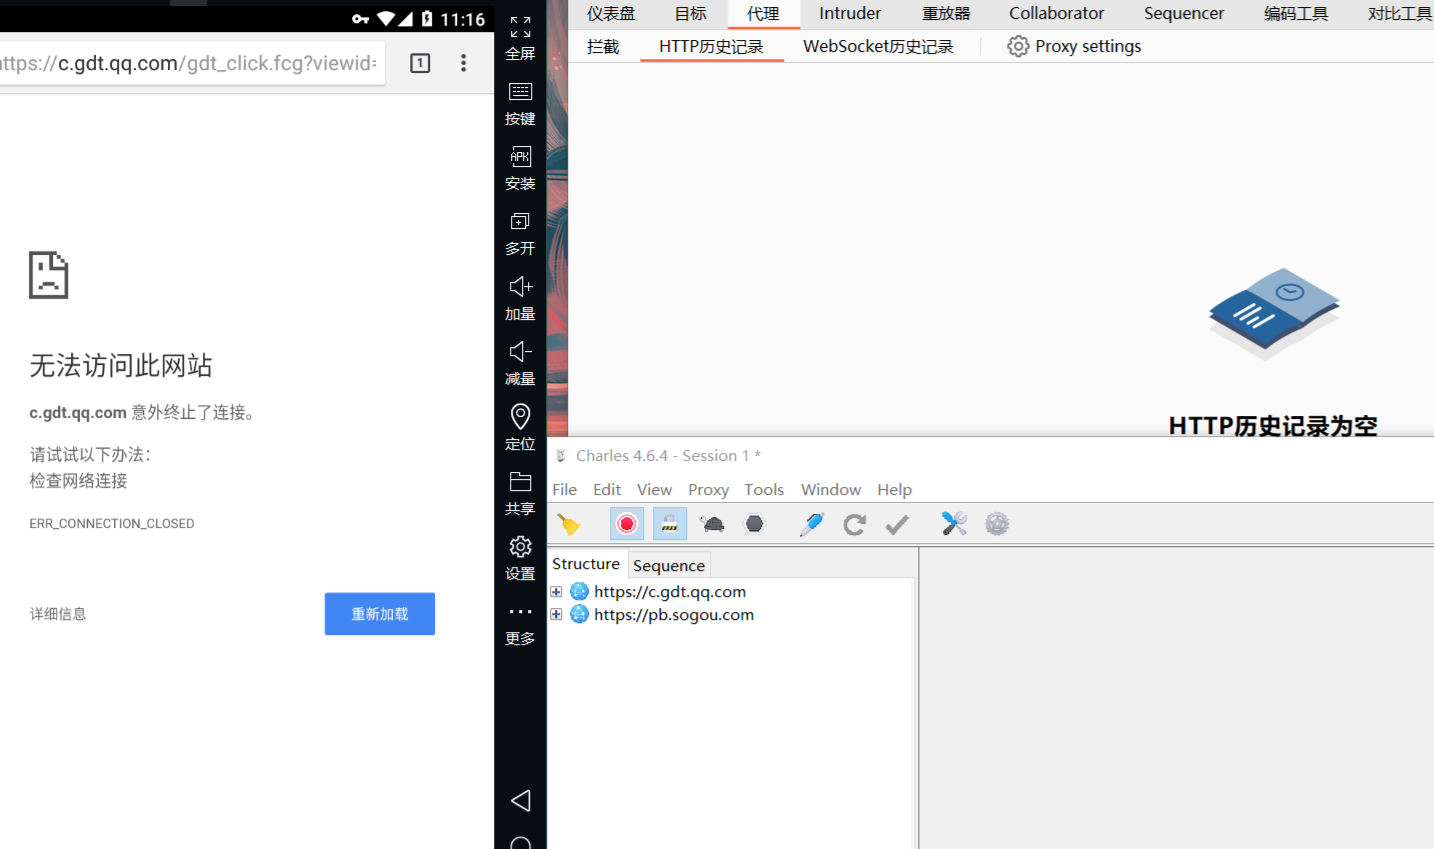Open the Charles Proxy menu

708,490
